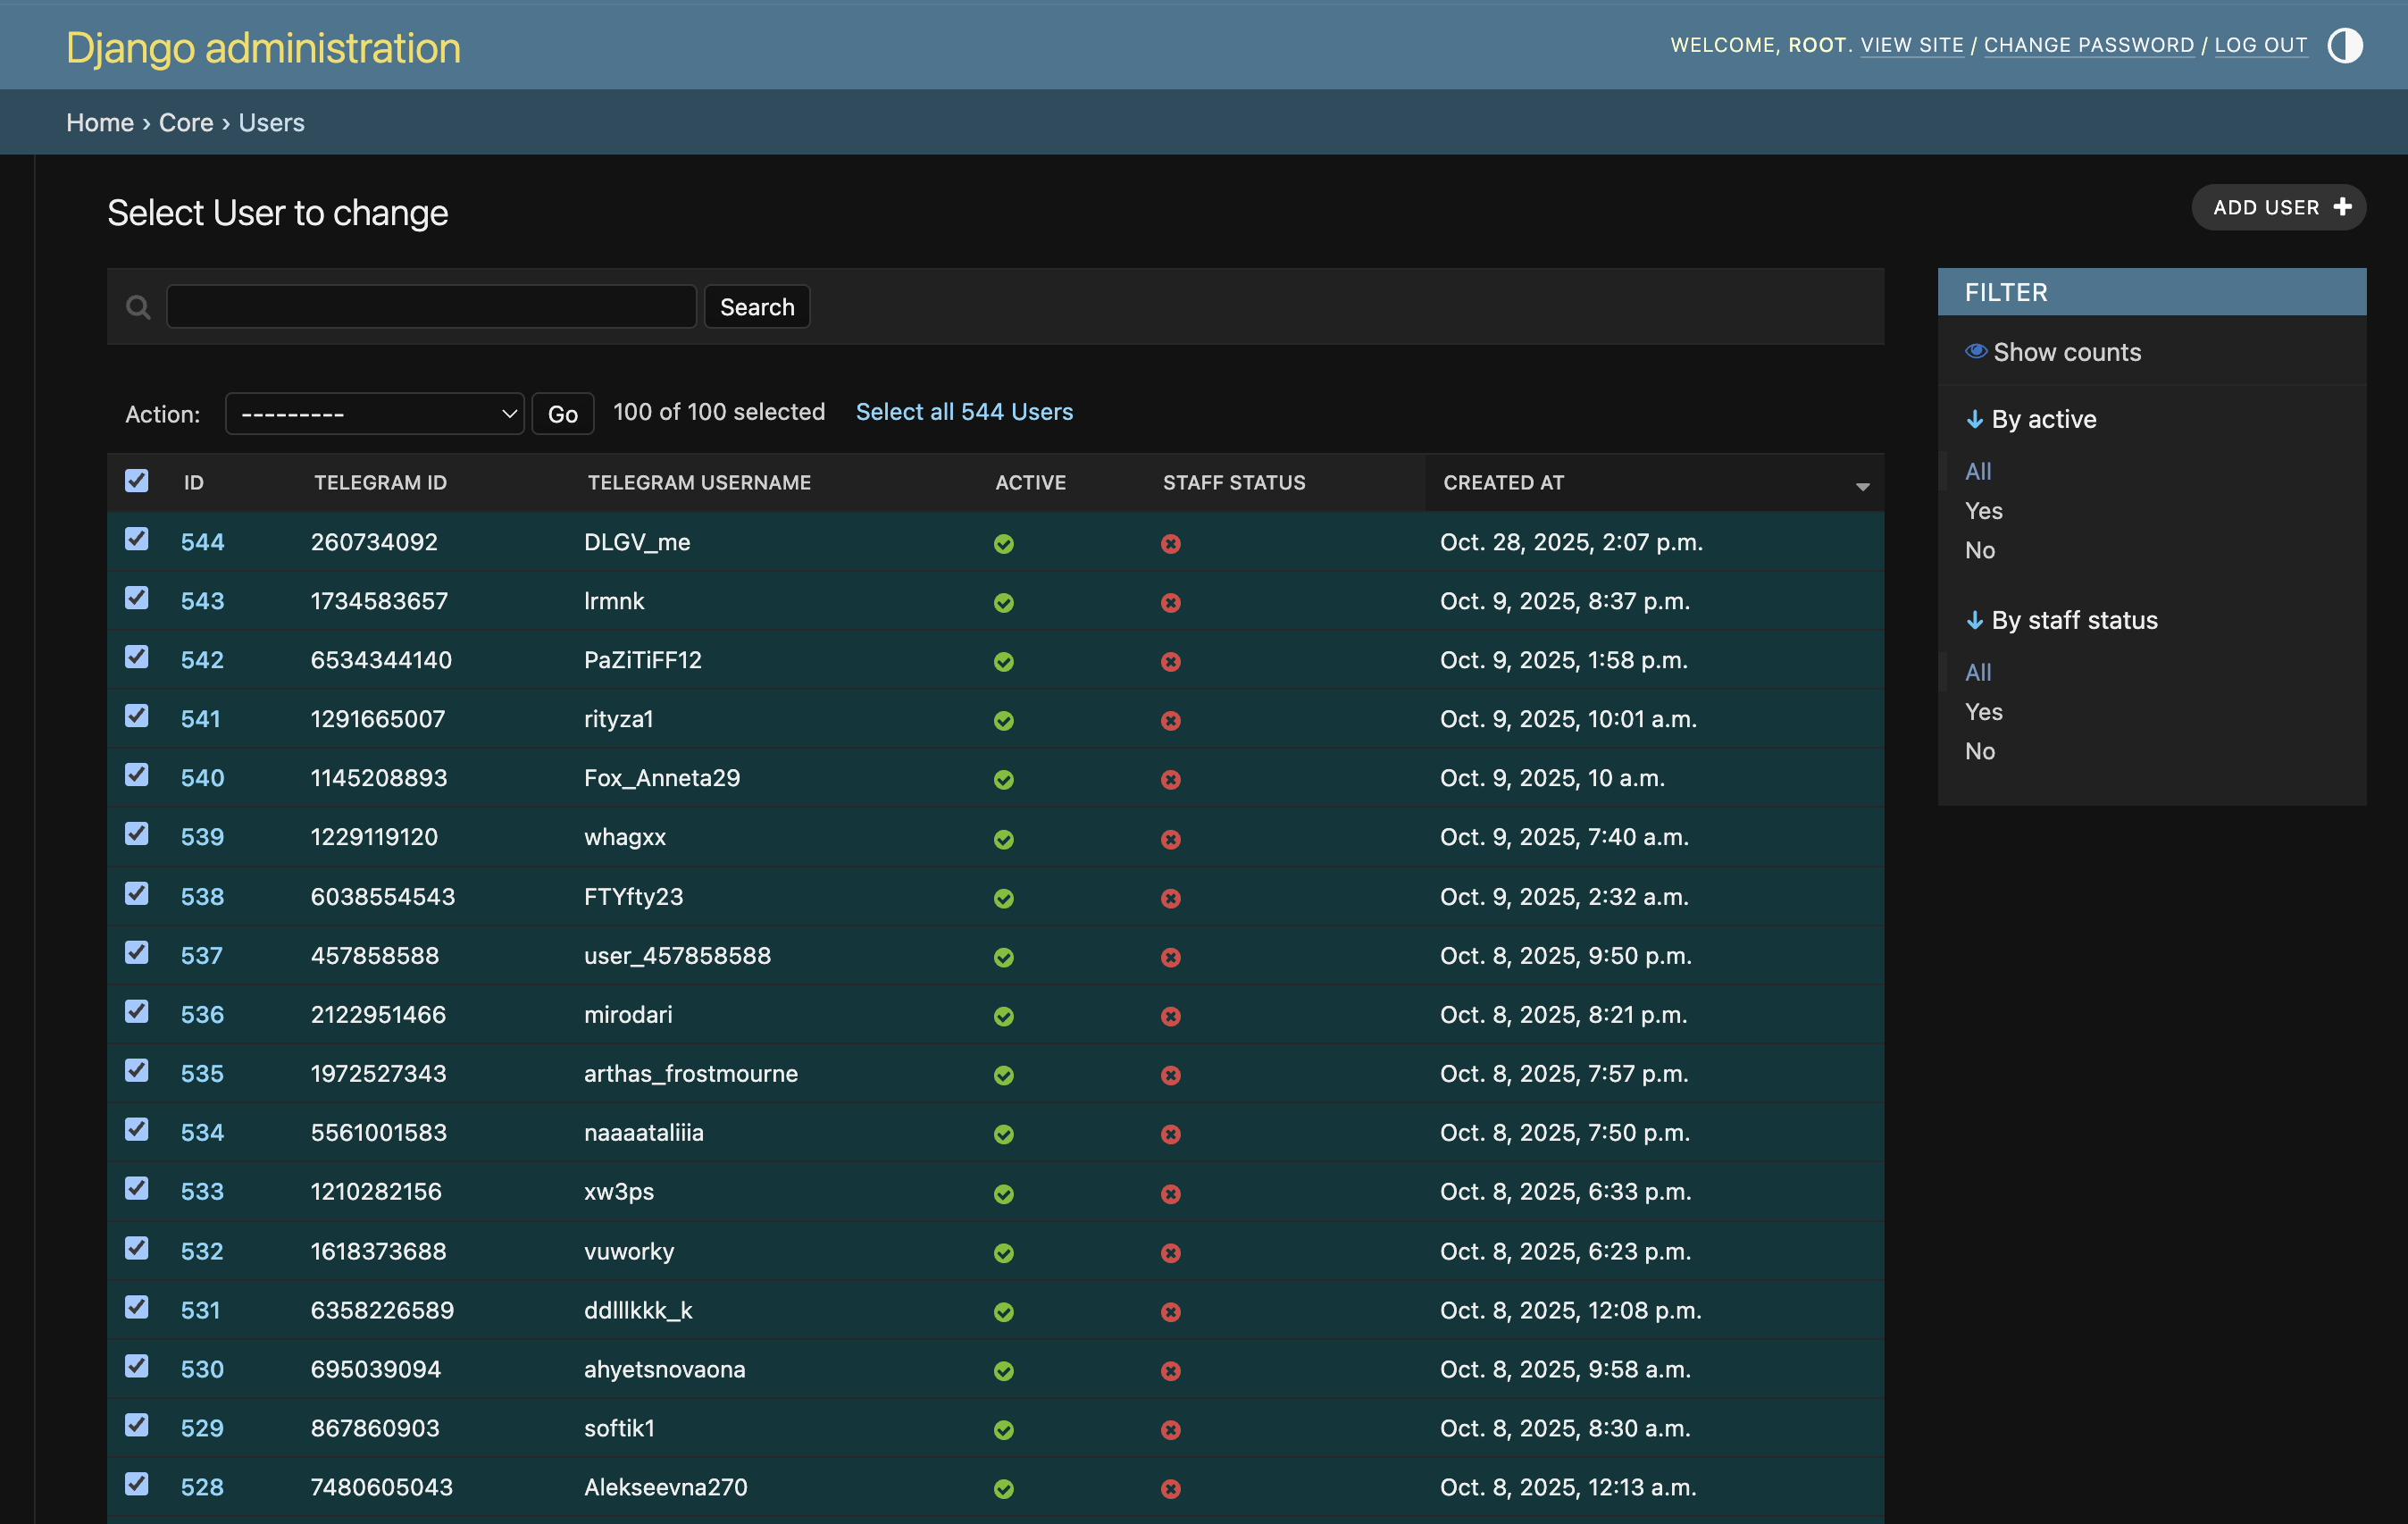This screenshot has height=1524, width=2408.
Task: Click the plus icon on Add User
Action: tap(2342, 207)
